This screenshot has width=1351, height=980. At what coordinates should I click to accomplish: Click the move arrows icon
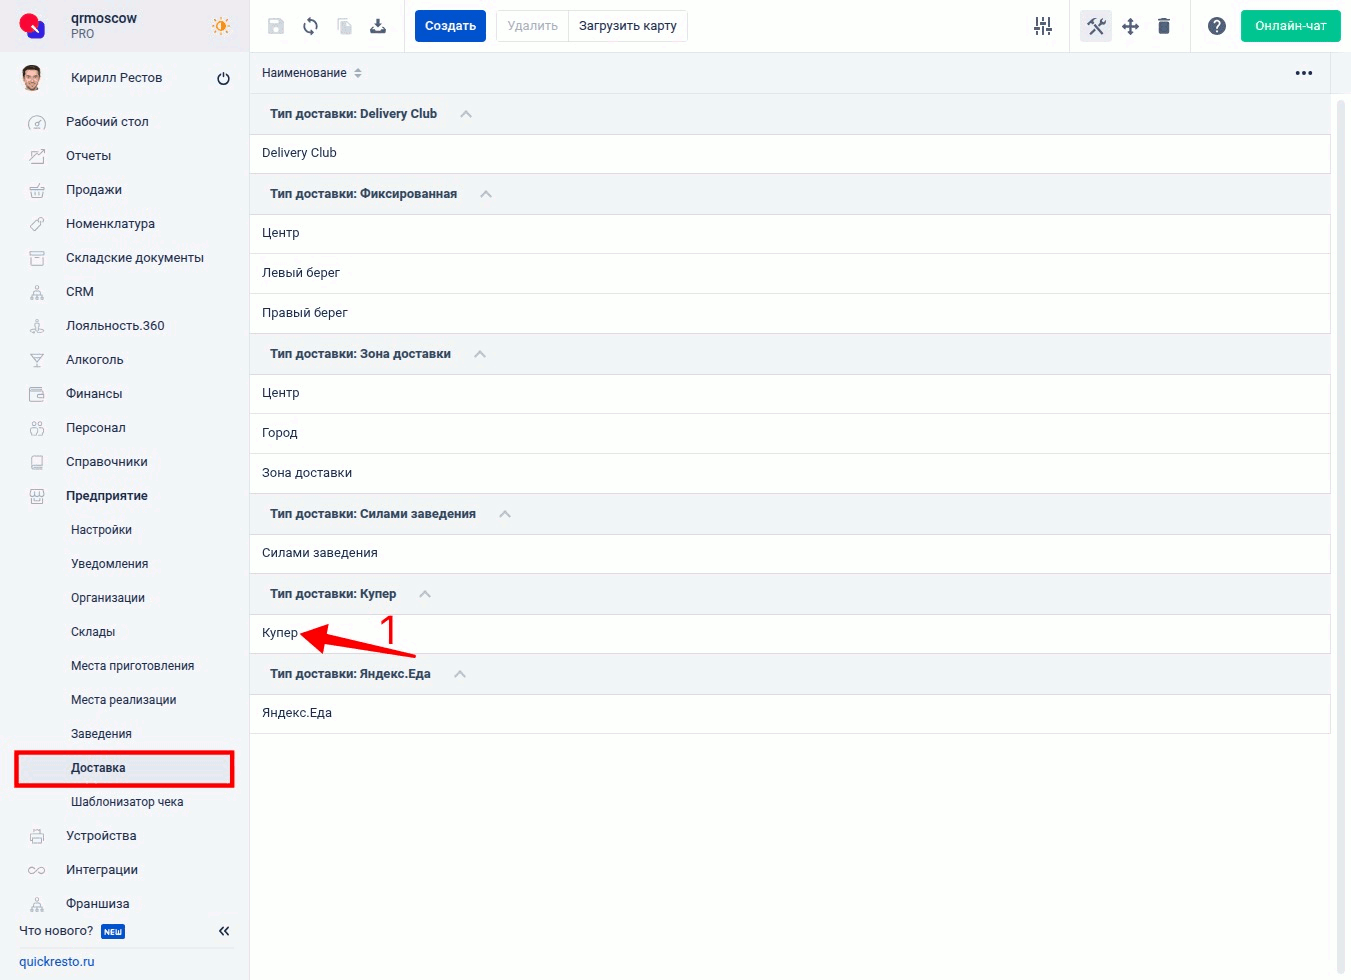(x=1130, y=26)
